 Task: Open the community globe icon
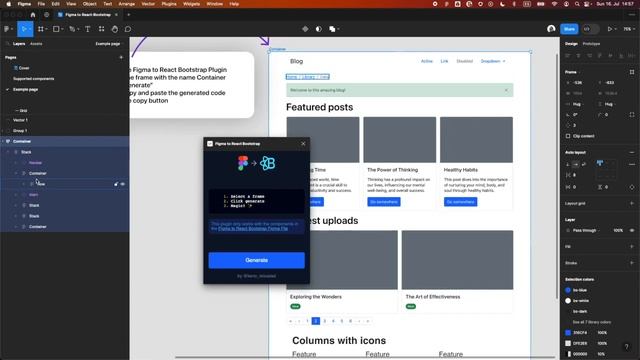point(47,15)
